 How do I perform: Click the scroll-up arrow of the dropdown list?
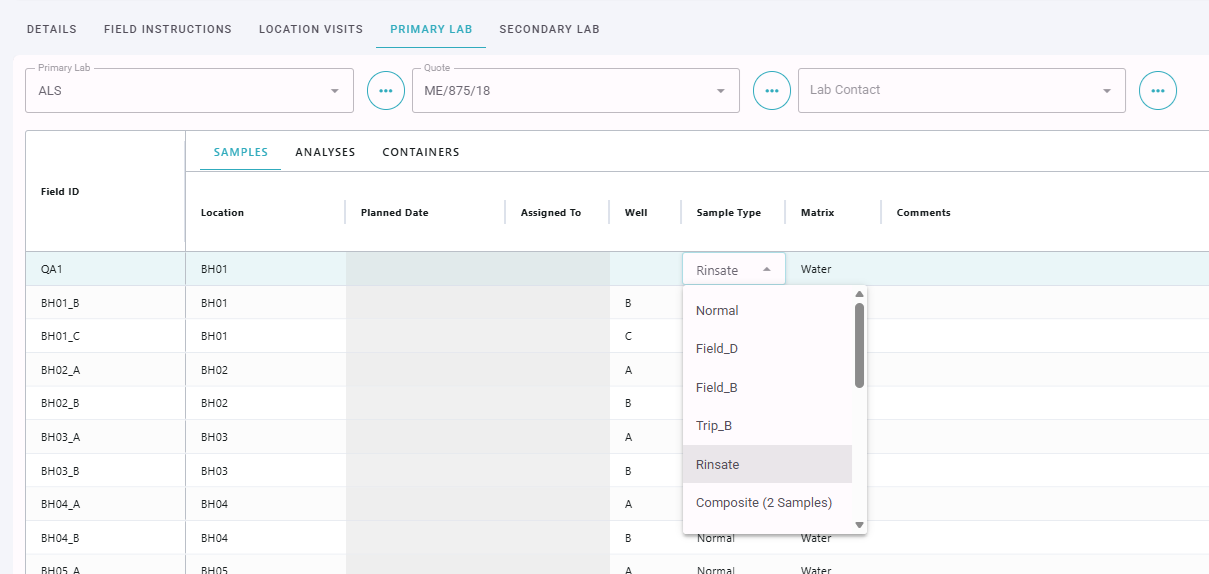[x=859, y=294]
